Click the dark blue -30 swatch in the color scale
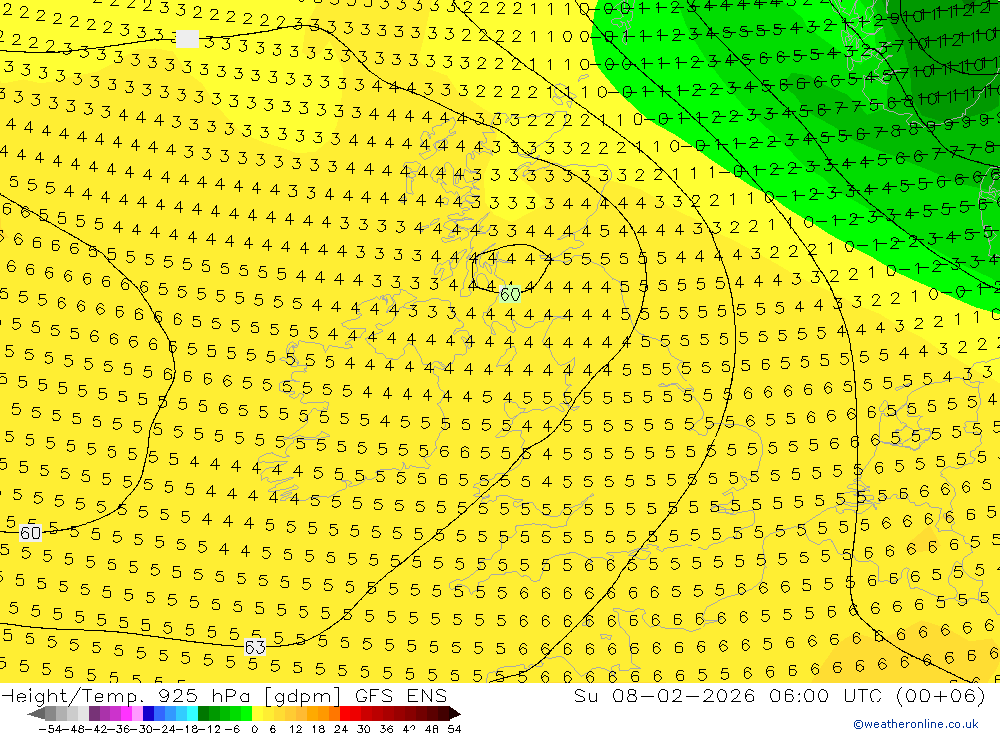The width and height of the screenshot is (1000, 733). coord(148,713)
